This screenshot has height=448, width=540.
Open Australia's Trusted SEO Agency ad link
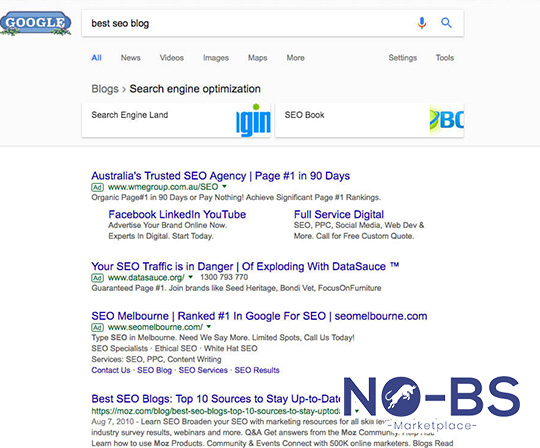click(220, 176)
